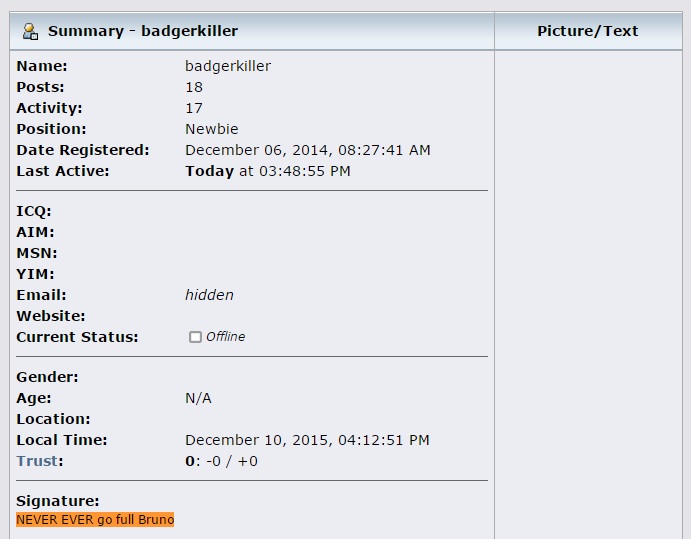This screenshot has width=691, height=539.
Task: Click the Activity value 17
Action: coord(194,108)
